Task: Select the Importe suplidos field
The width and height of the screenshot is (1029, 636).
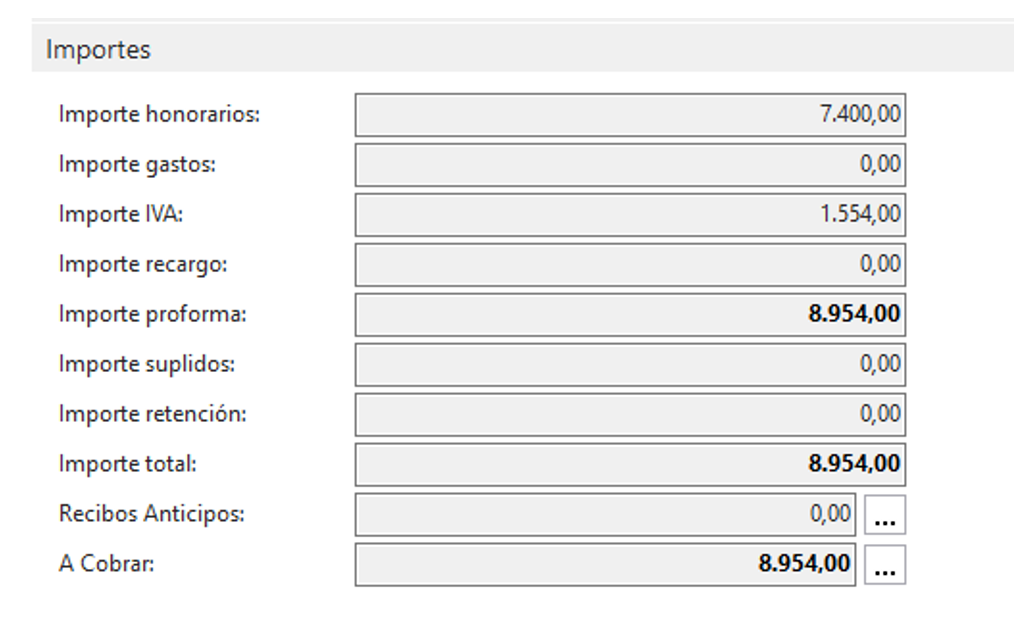Action: pyautogui.click(x=630, y=365)
